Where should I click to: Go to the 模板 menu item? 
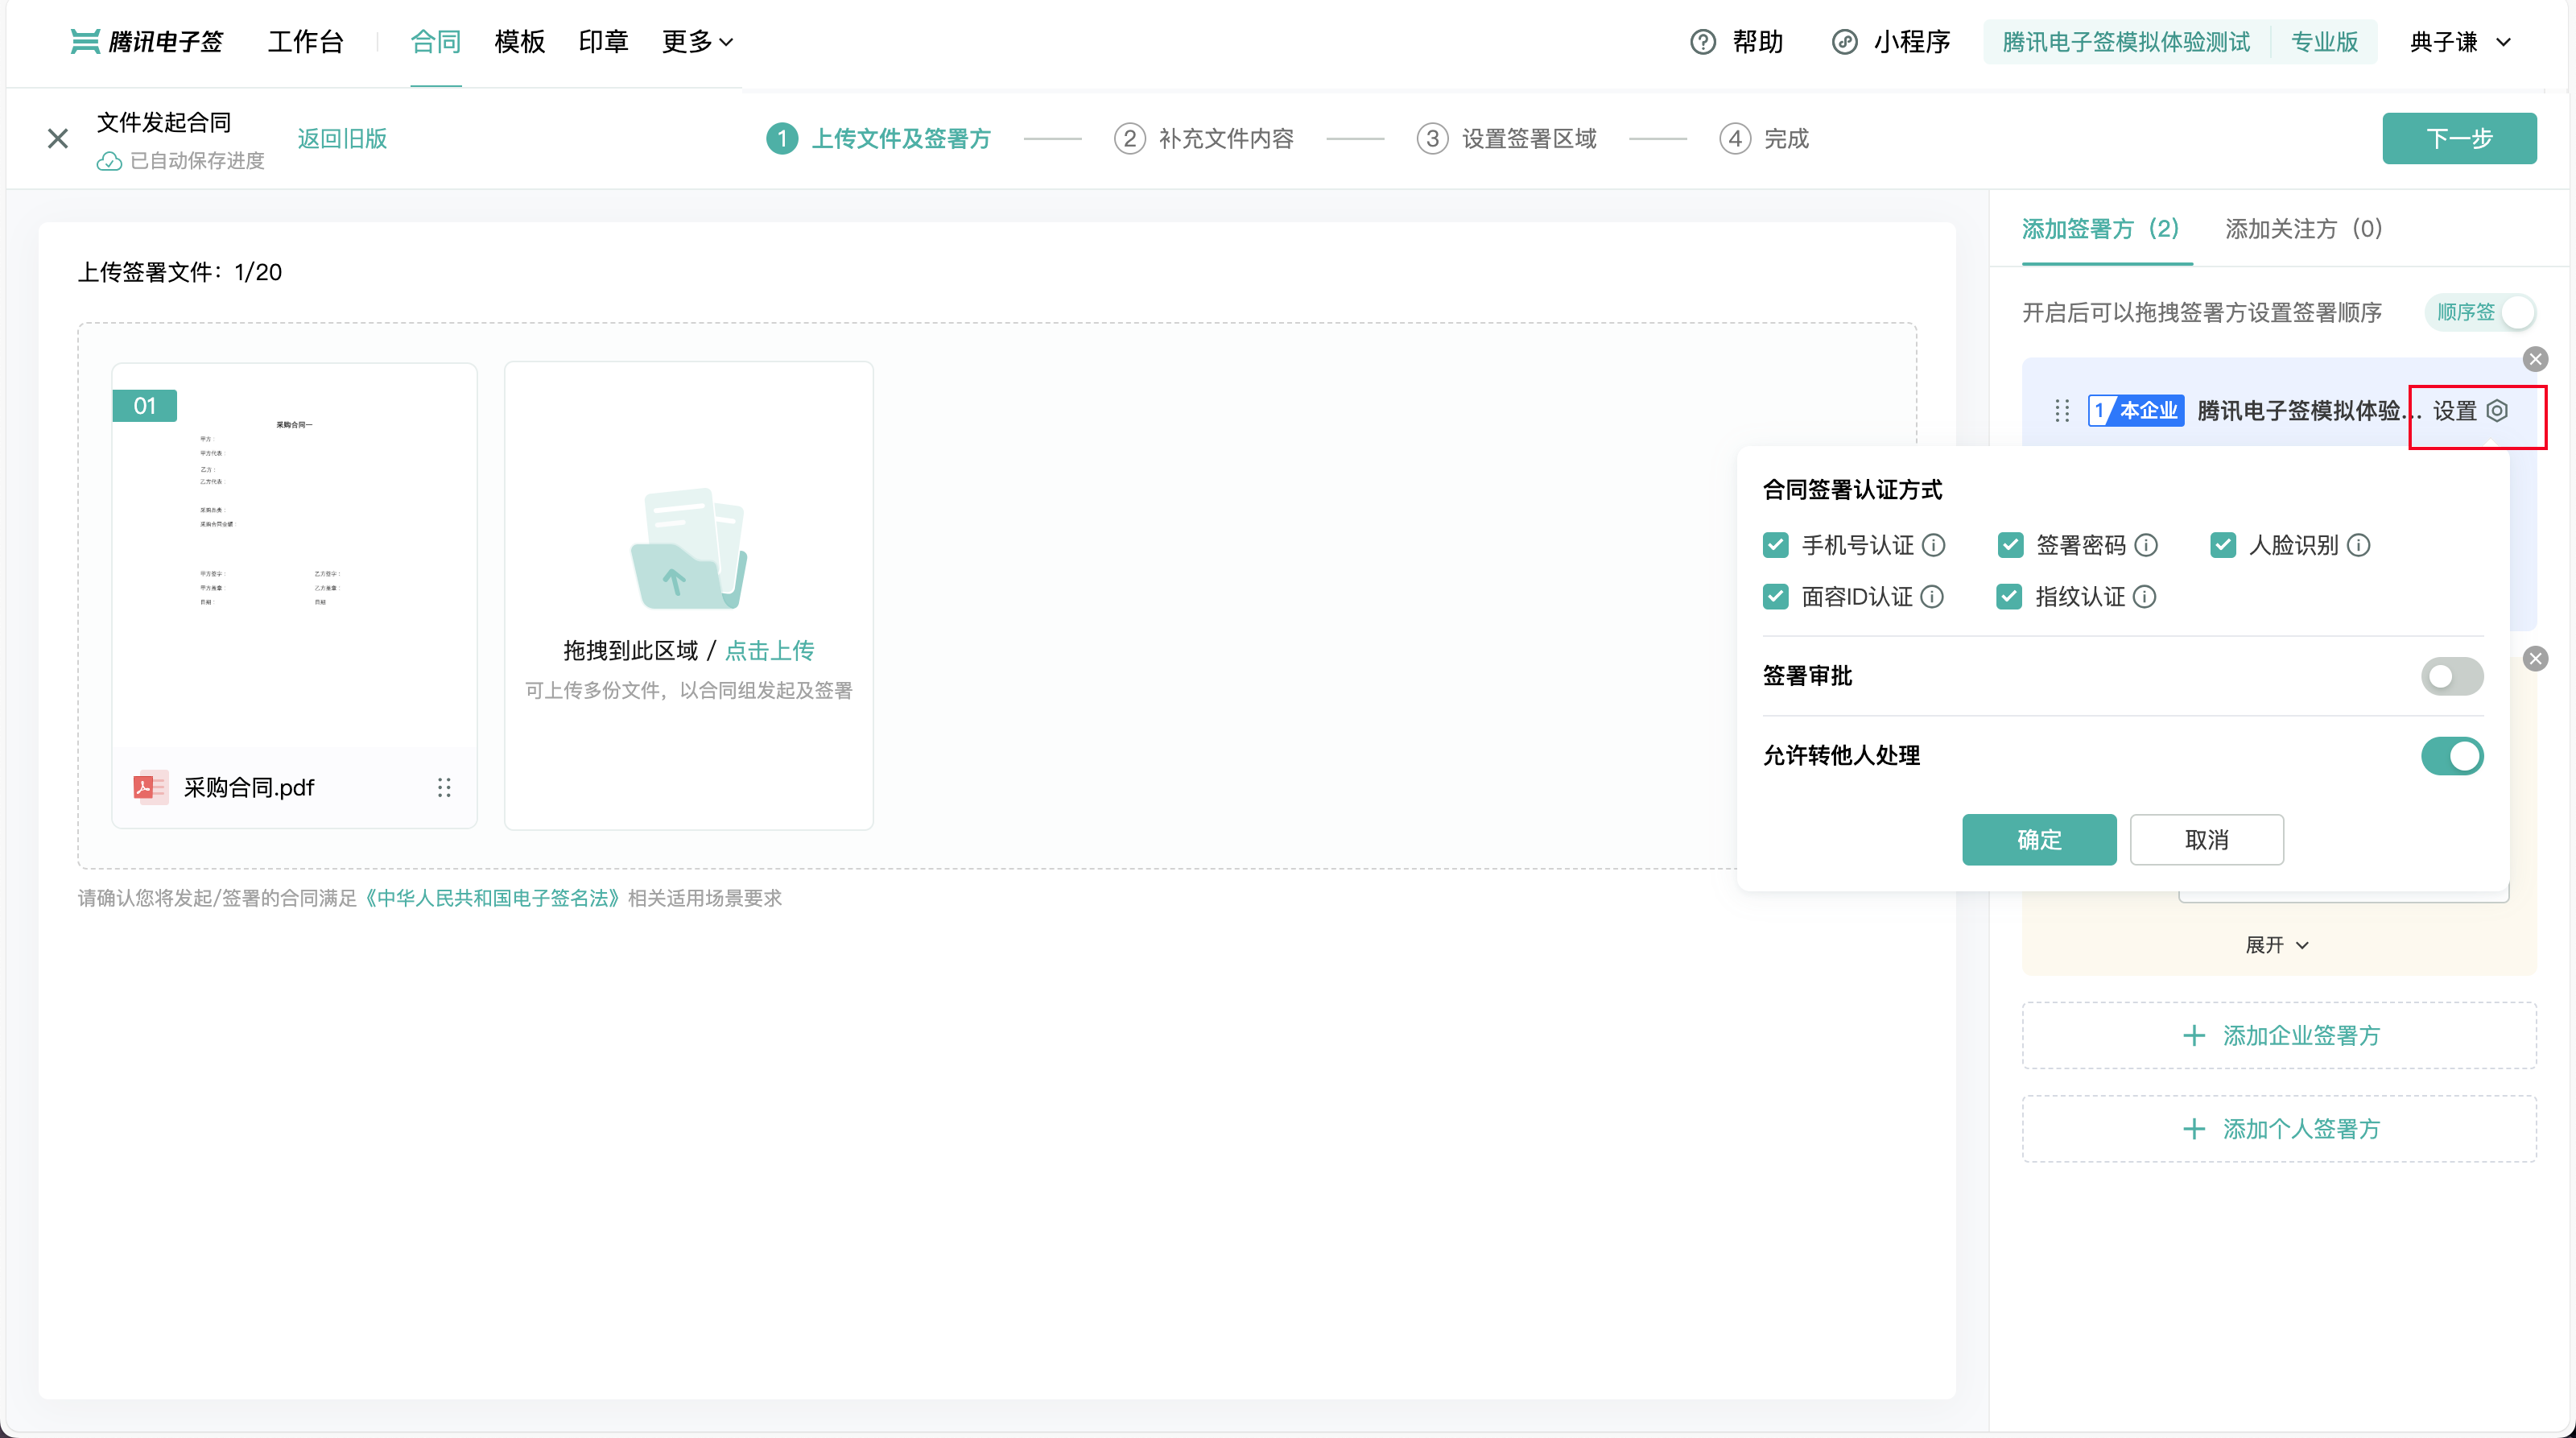tap(519, 42)
